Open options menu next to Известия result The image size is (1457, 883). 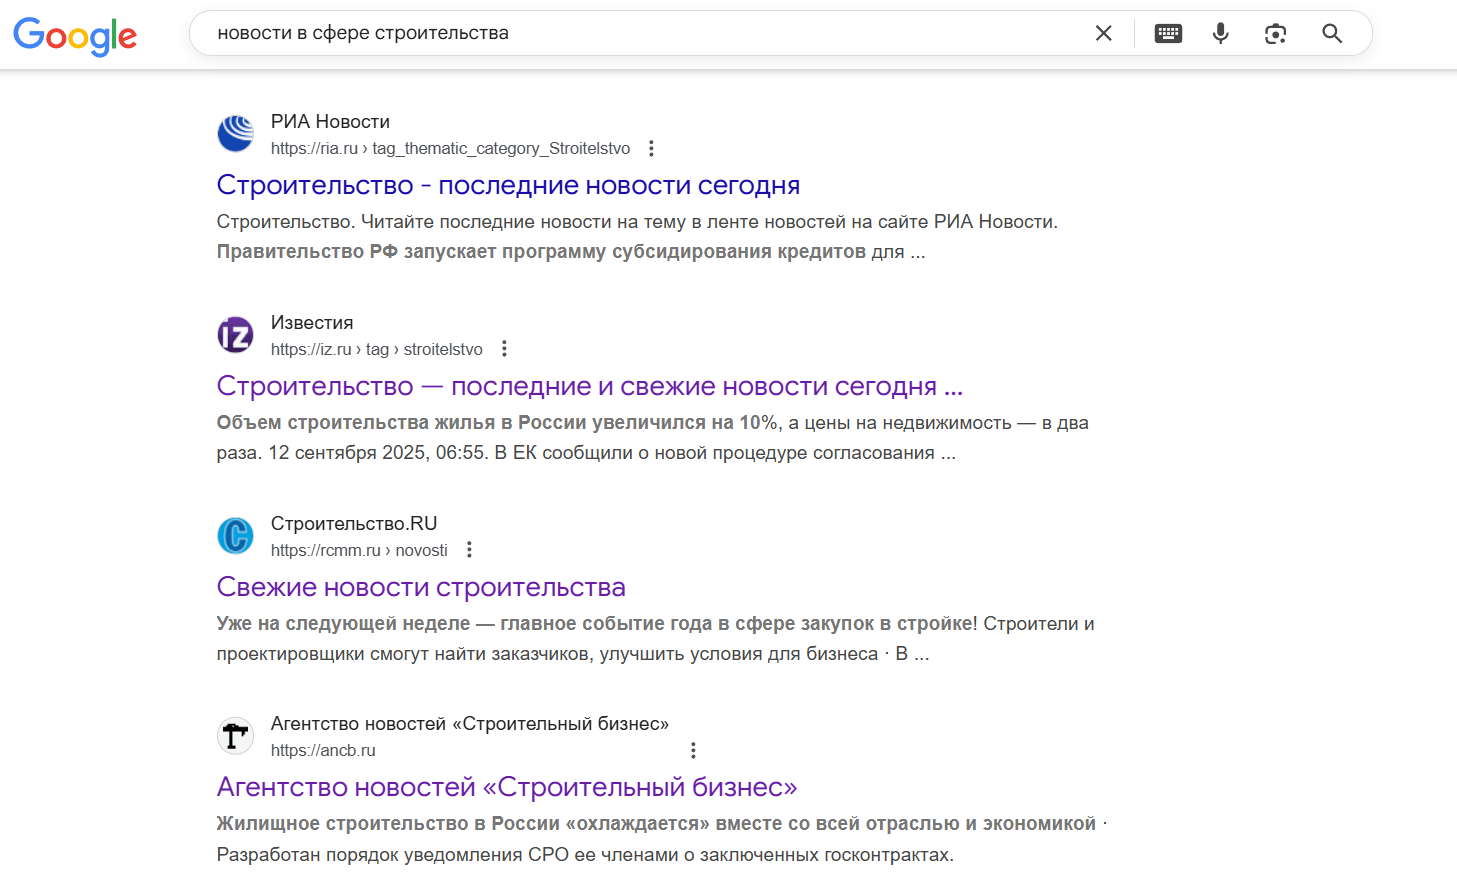[x=504, y=348]
